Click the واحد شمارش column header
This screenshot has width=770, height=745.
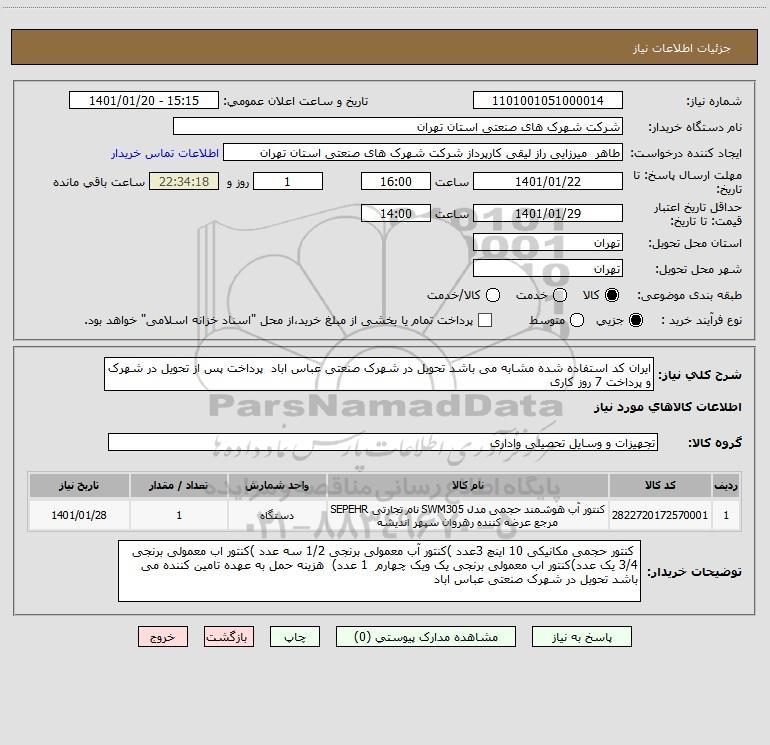click(x=277, y=486)
